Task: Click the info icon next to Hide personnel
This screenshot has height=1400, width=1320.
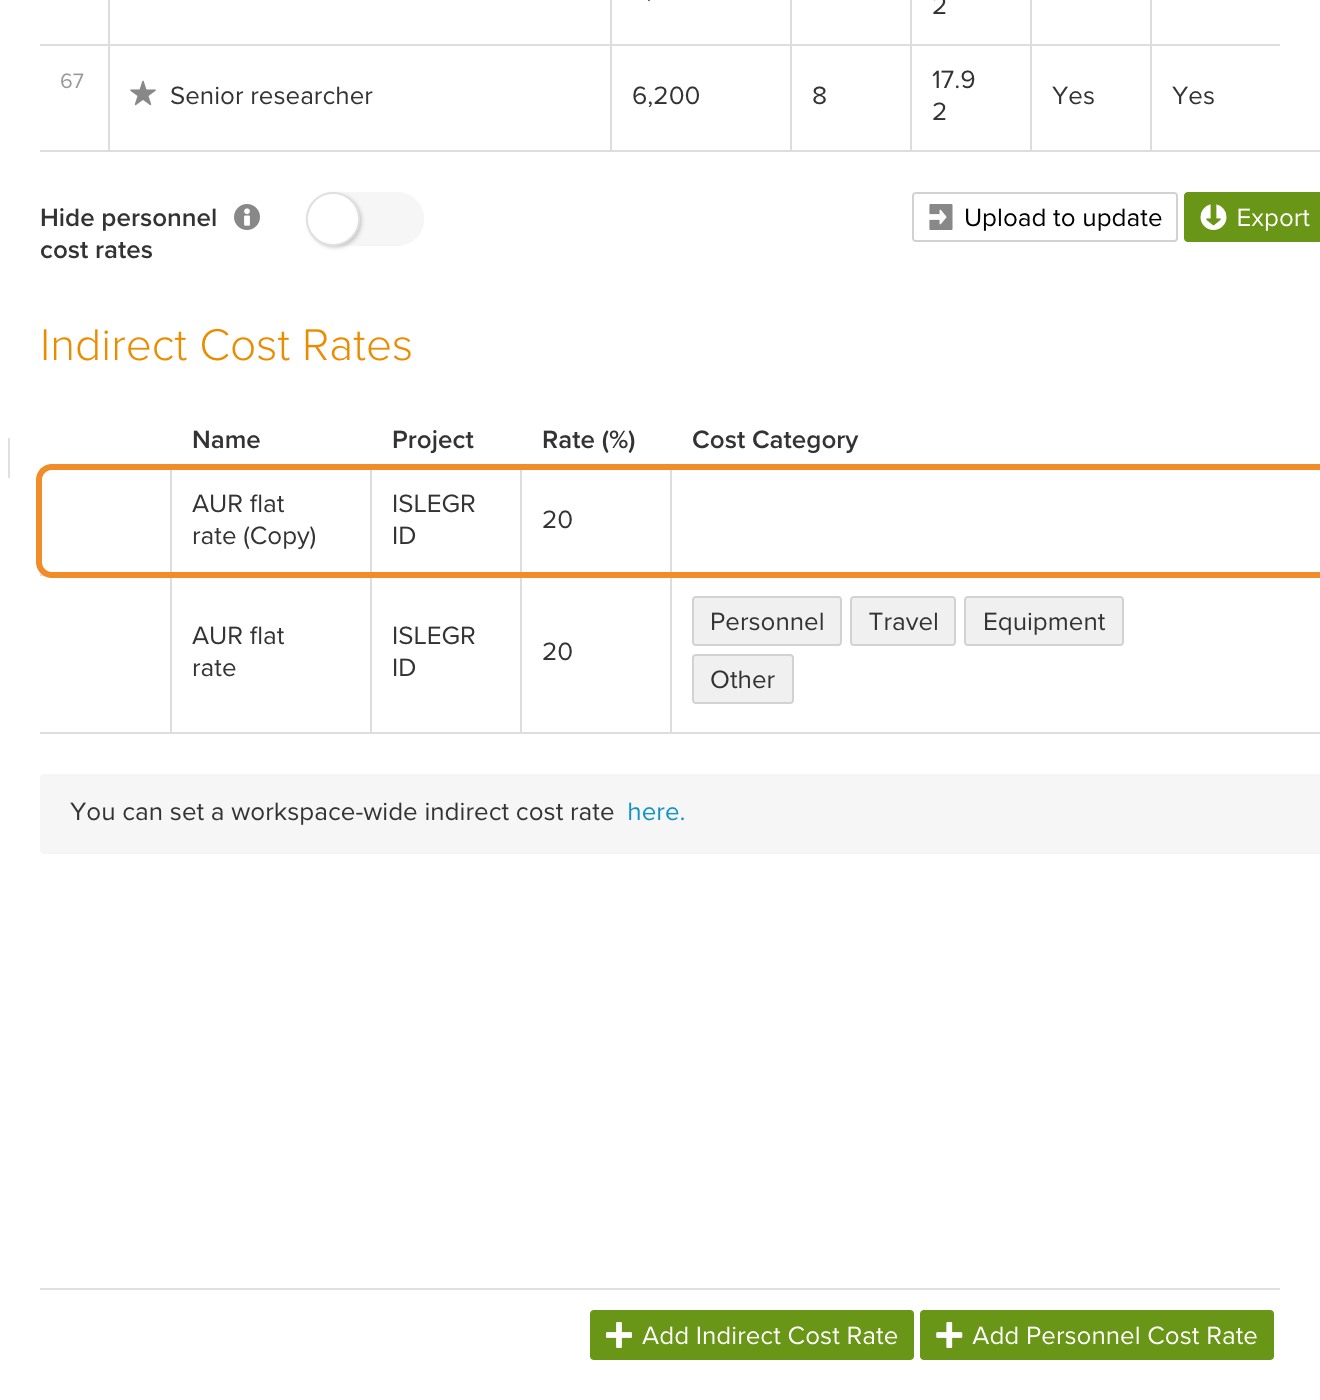Action: 247,217
